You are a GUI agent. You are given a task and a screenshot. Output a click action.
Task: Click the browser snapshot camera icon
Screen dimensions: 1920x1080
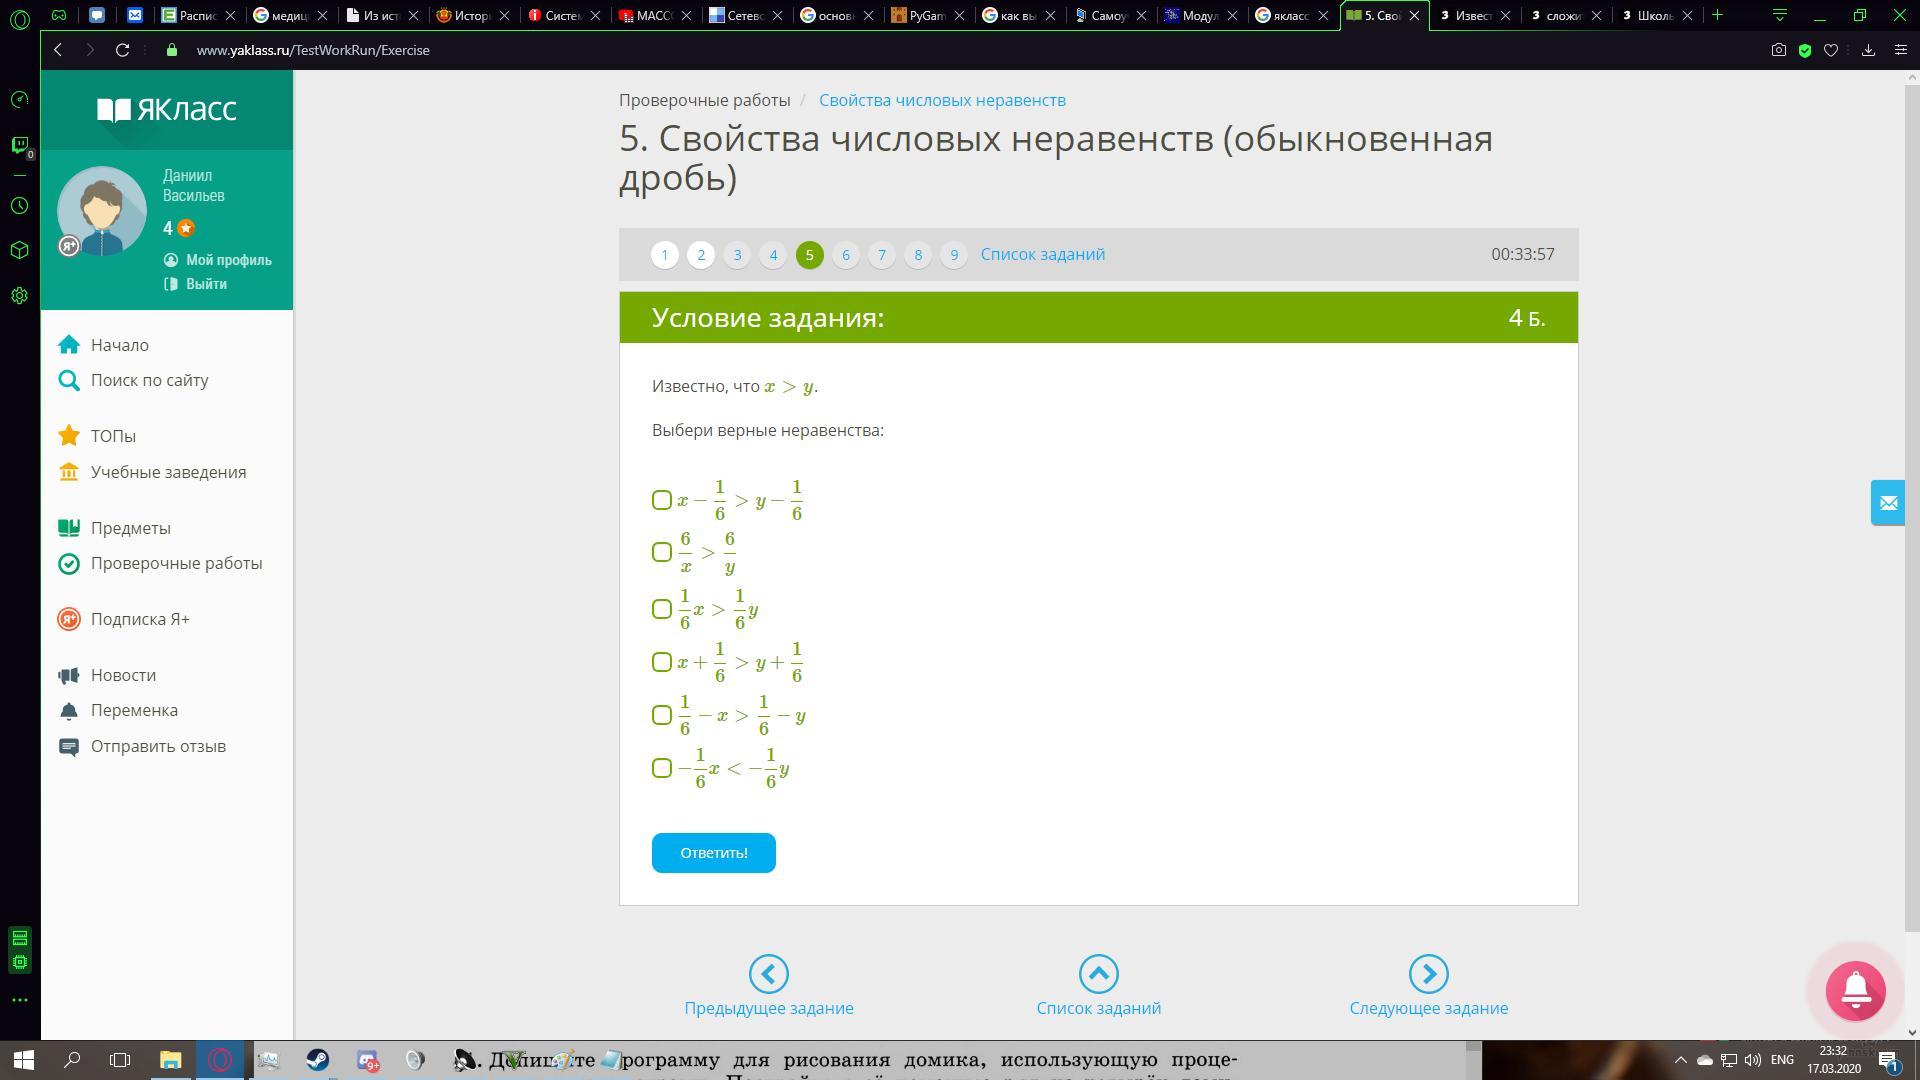pyautogui.click(x=1778, y=50)
